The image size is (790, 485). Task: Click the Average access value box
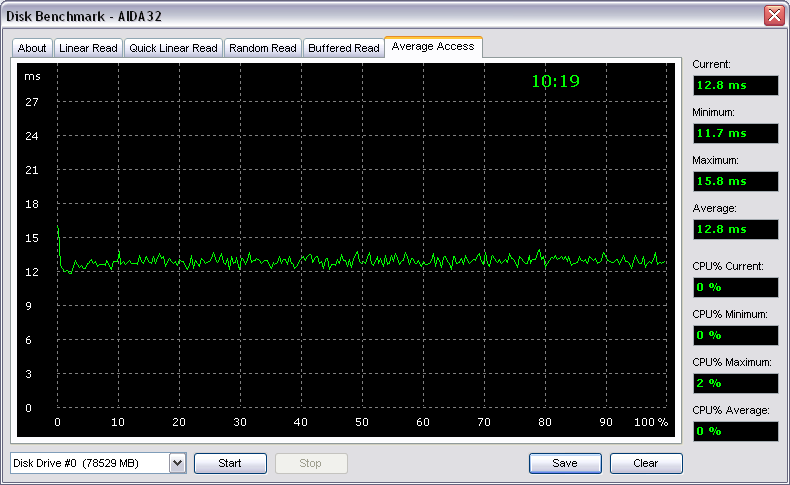pyautogui.click(x=736, y=229)
